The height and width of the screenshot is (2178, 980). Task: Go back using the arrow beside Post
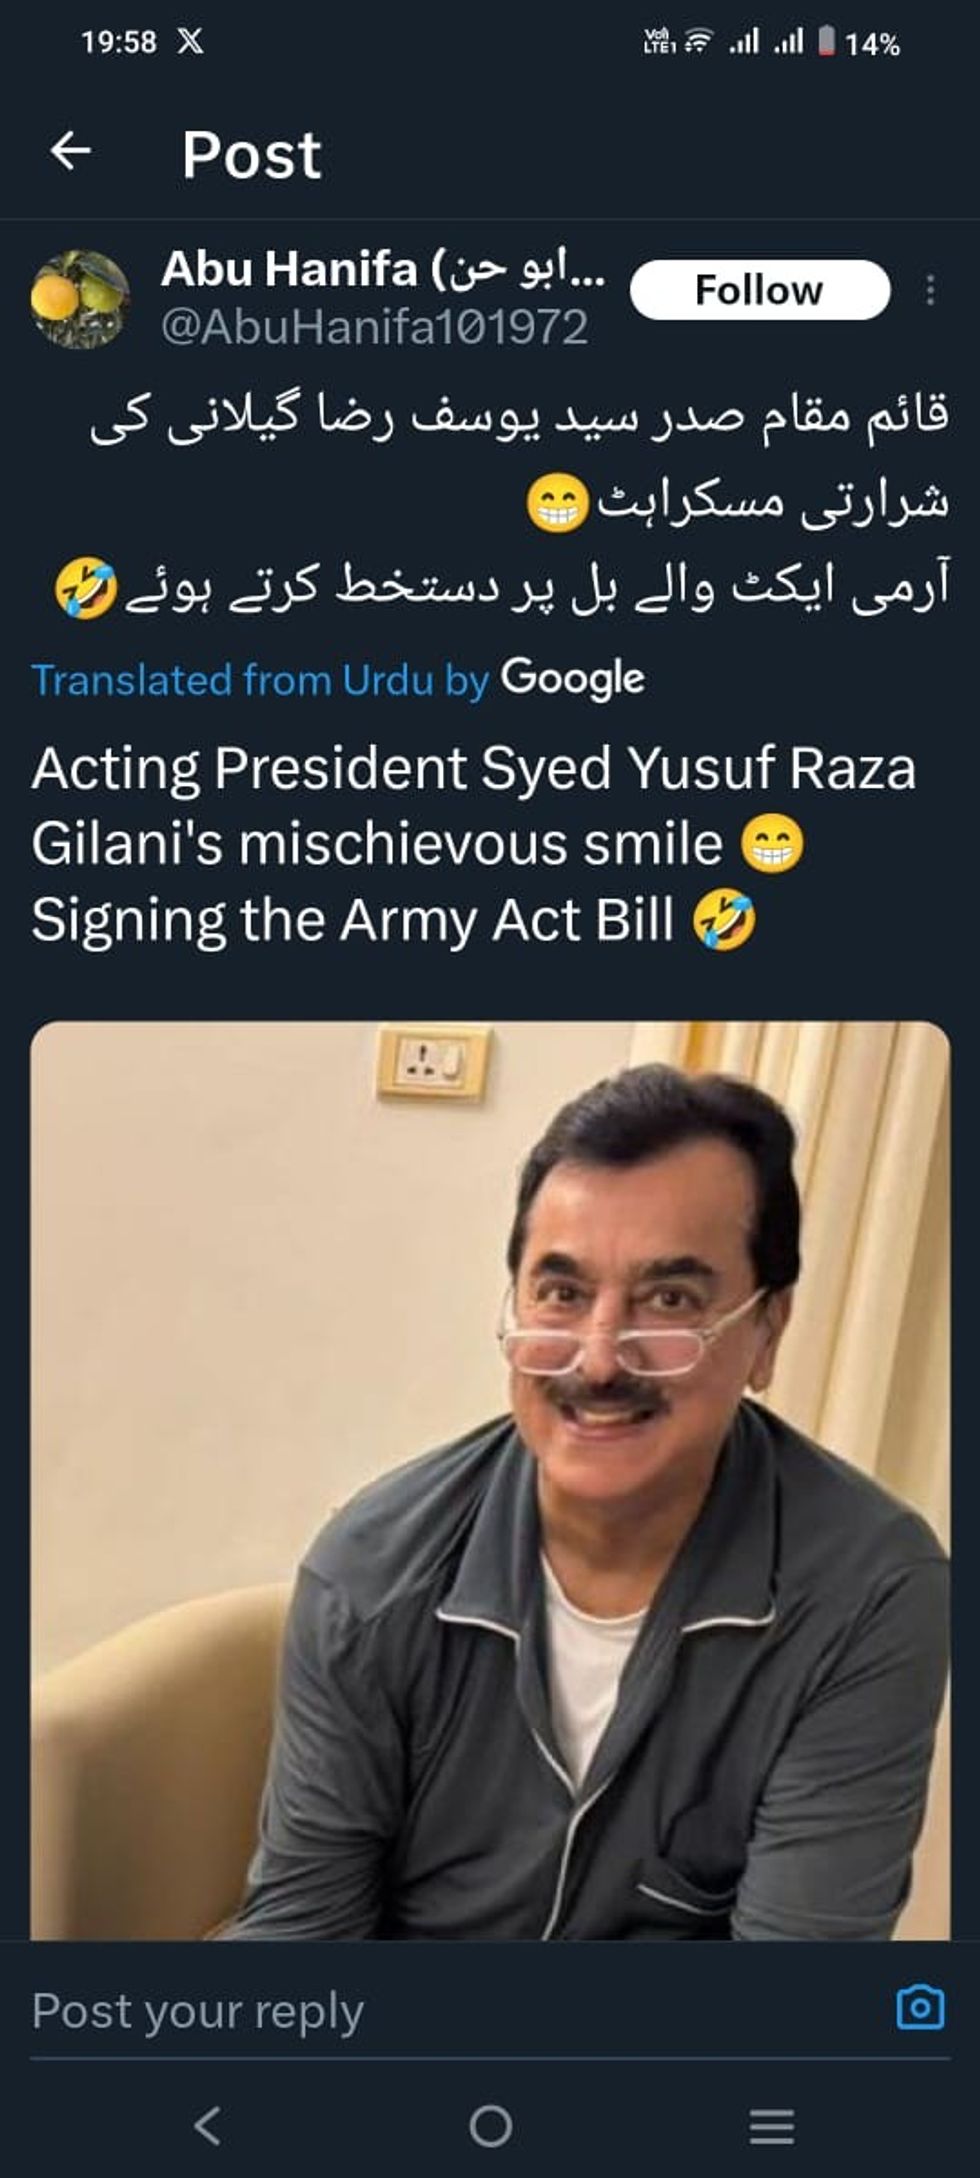[71, 152]
